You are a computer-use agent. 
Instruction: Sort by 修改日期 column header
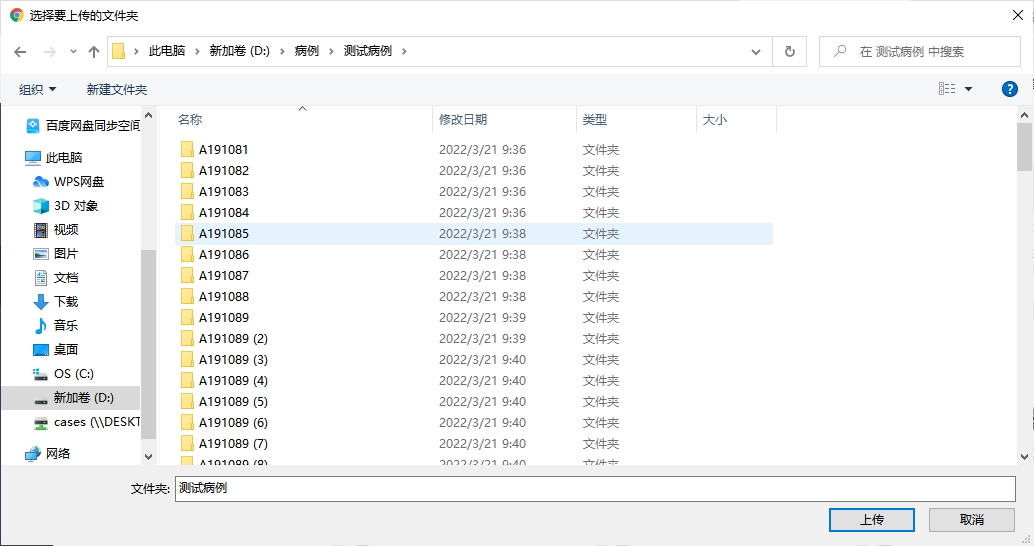463,120
